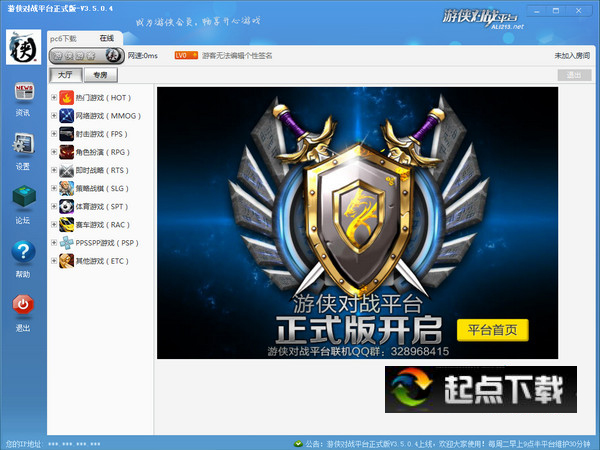Click the 射击游戏 FPS gun icon
Image resolution: width=600 pixels, height=450 pixels.
click(x=67, y=134)
